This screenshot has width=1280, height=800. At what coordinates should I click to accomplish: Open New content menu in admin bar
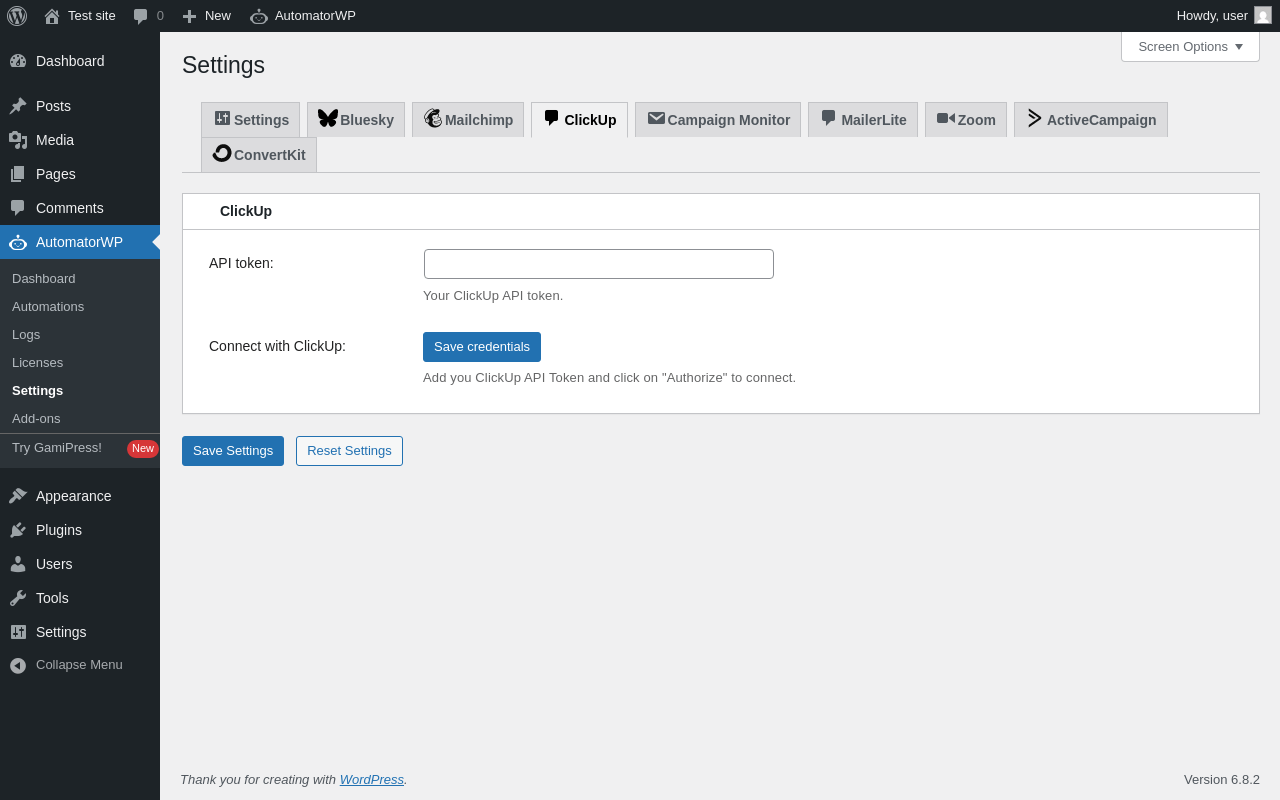(207, 16)
